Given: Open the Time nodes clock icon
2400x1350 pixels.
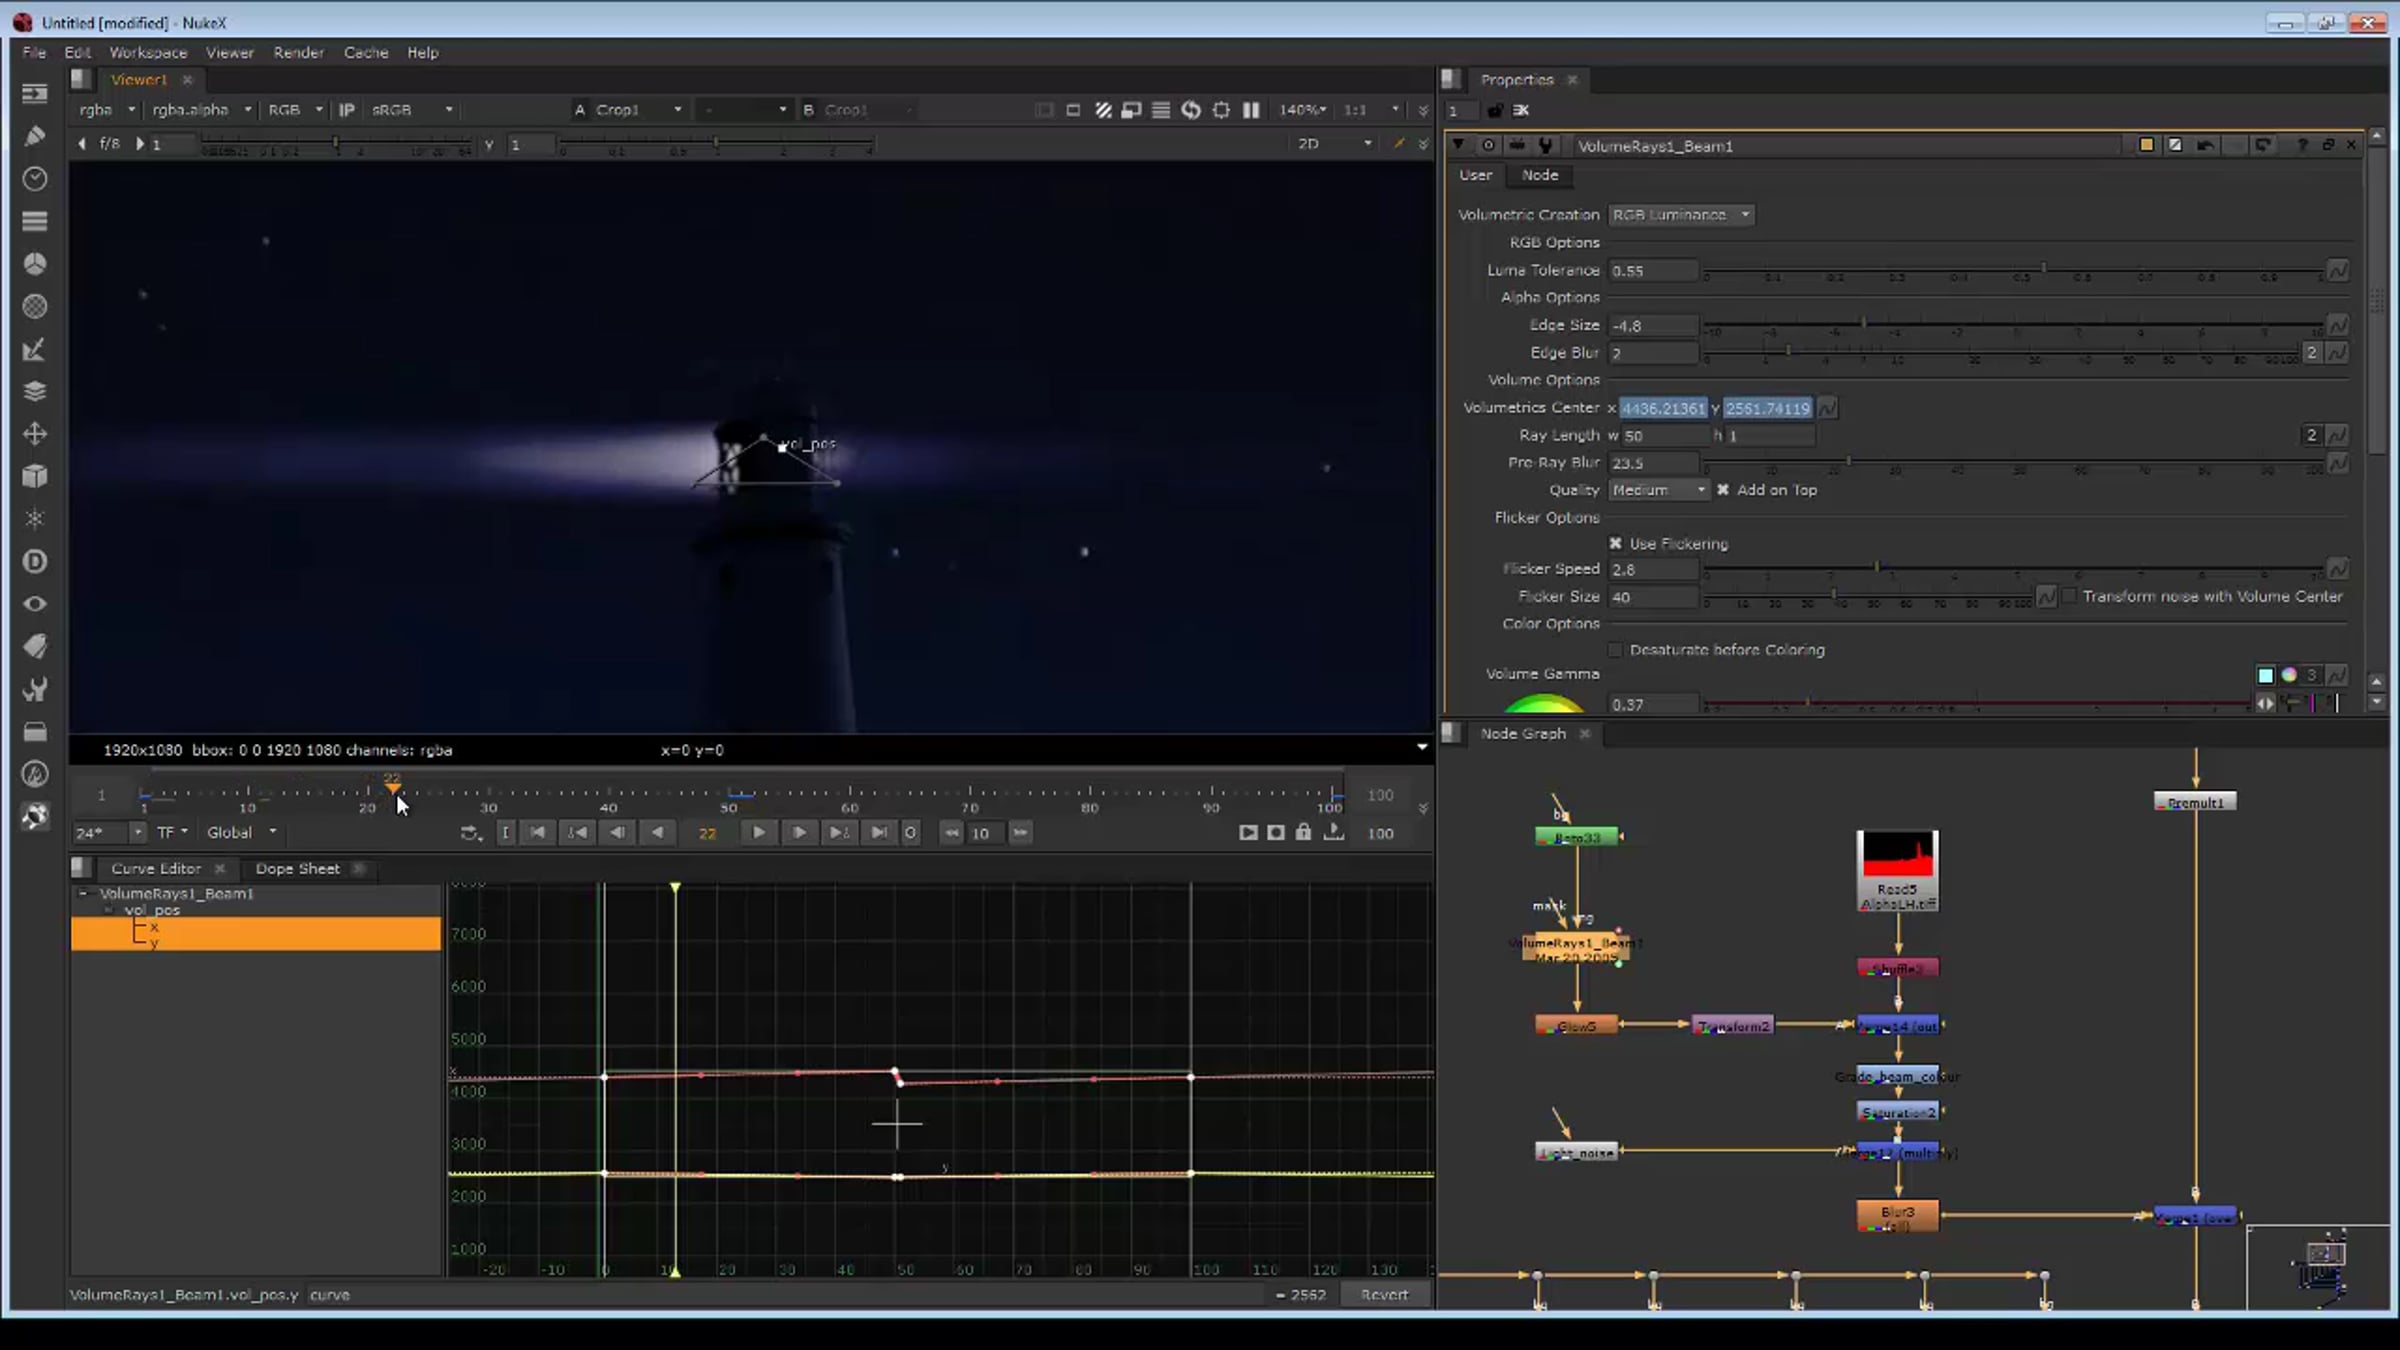Looking at the screenshot, I should pyautogui.click(x=35, y=179).
